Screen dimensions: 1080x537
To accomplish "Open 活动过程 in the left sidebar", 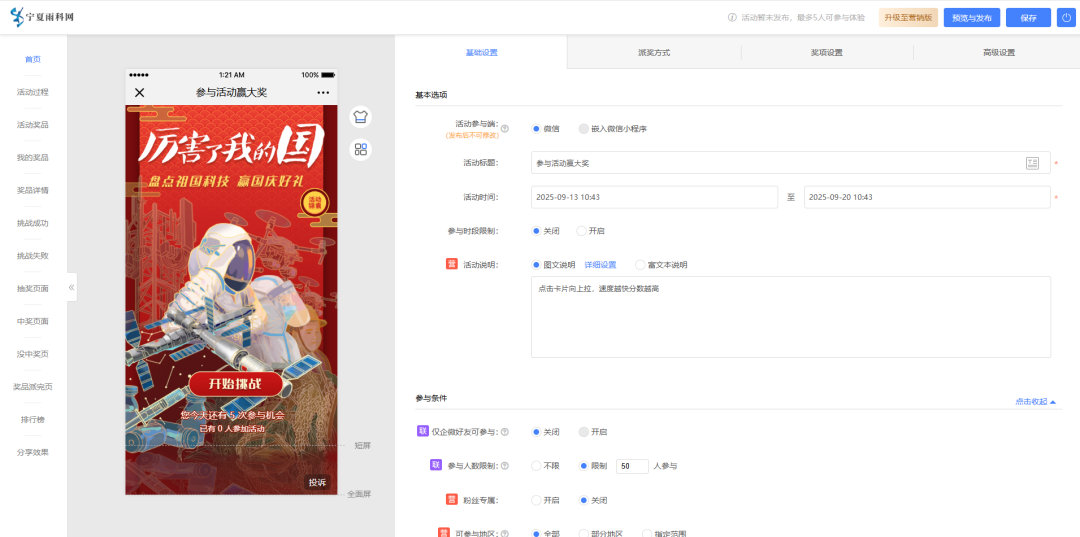I will [x=33, y=92].
